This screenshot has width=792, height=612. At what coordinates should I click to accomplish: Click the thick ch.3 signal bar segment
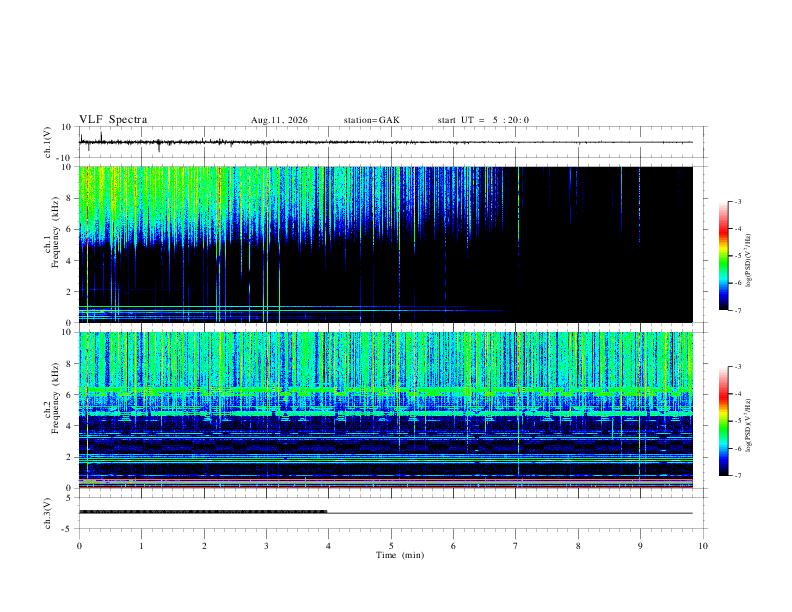click(203, 512)
